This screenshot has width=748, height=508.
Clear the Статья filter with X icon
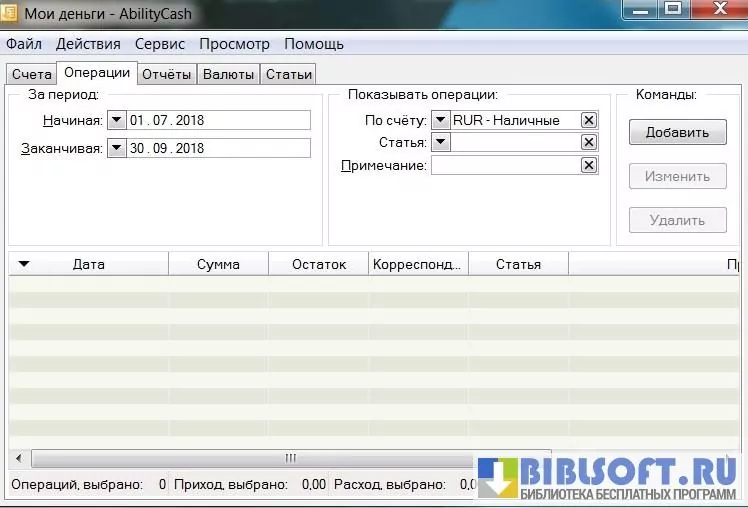pos(589,143)
